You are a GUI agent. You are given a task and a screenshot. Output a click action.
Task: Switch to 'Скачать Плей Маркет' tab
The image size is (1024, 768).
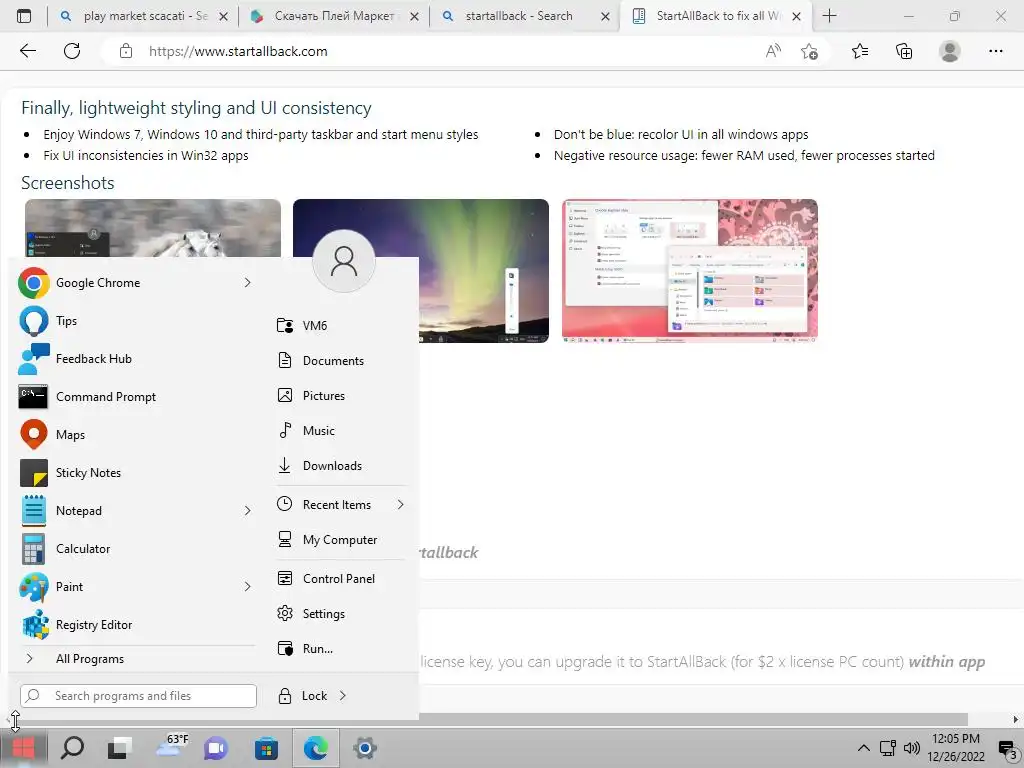[x=333, y=16]
